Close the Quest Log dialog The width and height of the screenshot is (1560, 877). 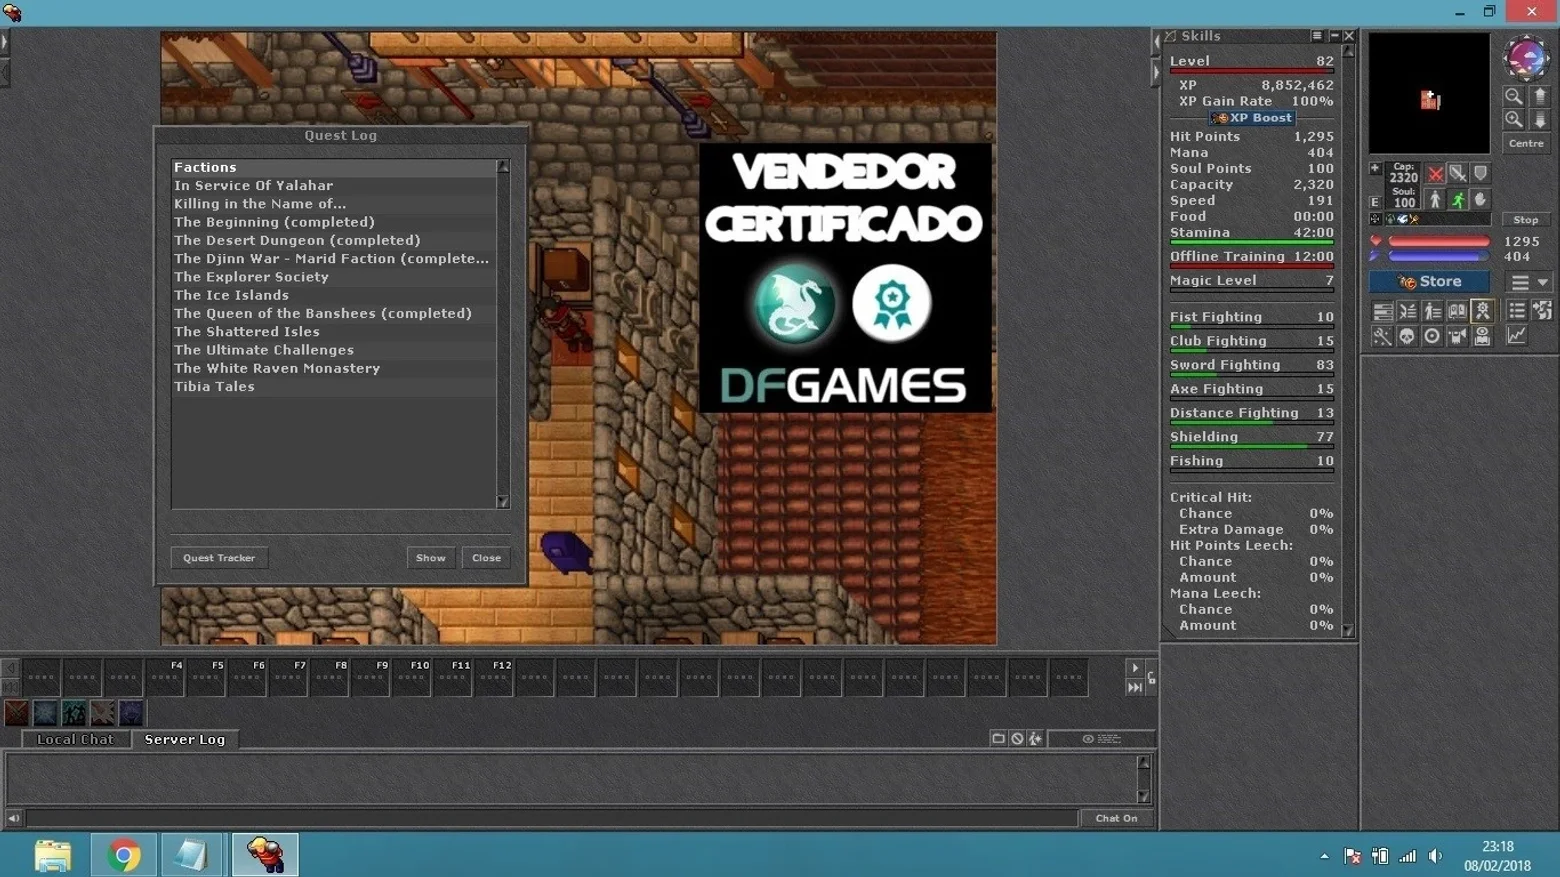point(487,558)
